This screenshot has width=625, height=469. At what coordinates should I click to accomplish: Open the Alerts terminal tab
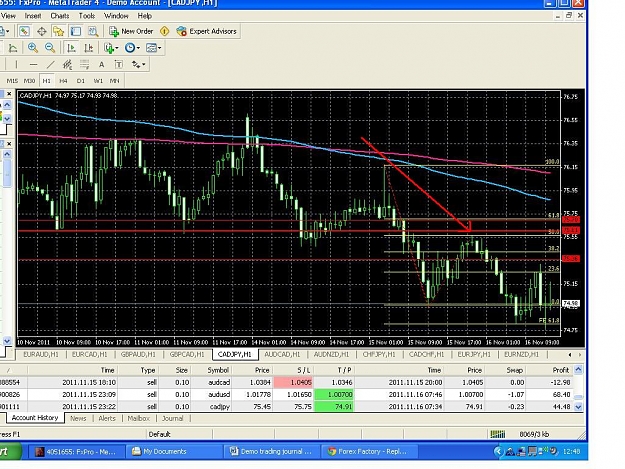click(x=107, y=418)
